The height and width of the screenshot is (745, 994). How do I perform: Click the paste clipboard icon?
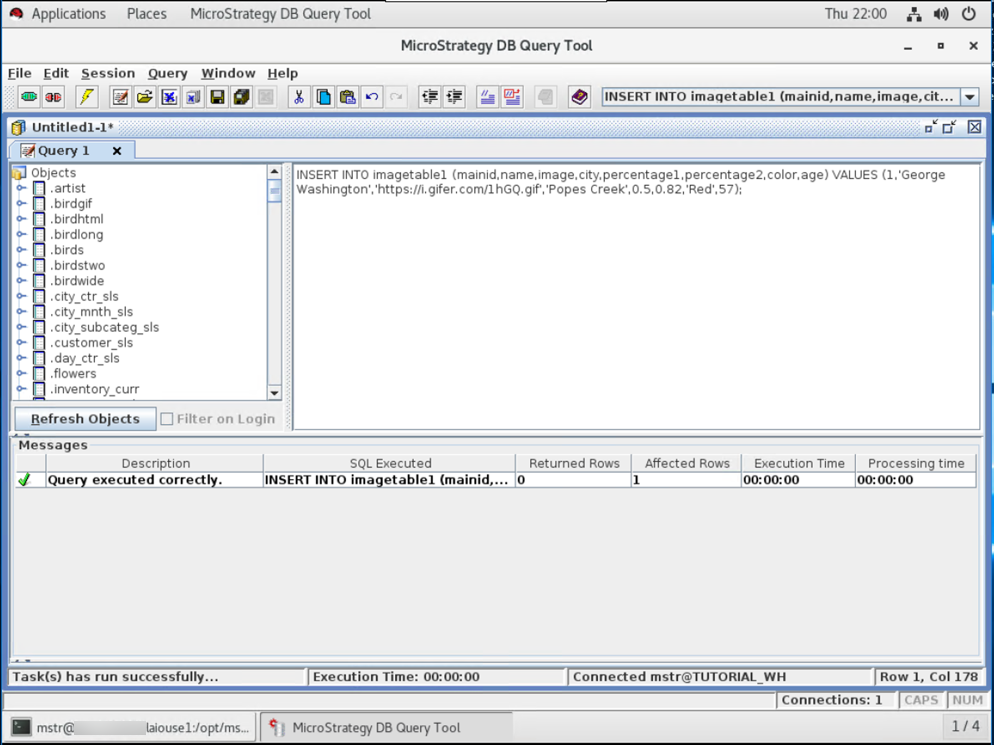pos(347,97)
